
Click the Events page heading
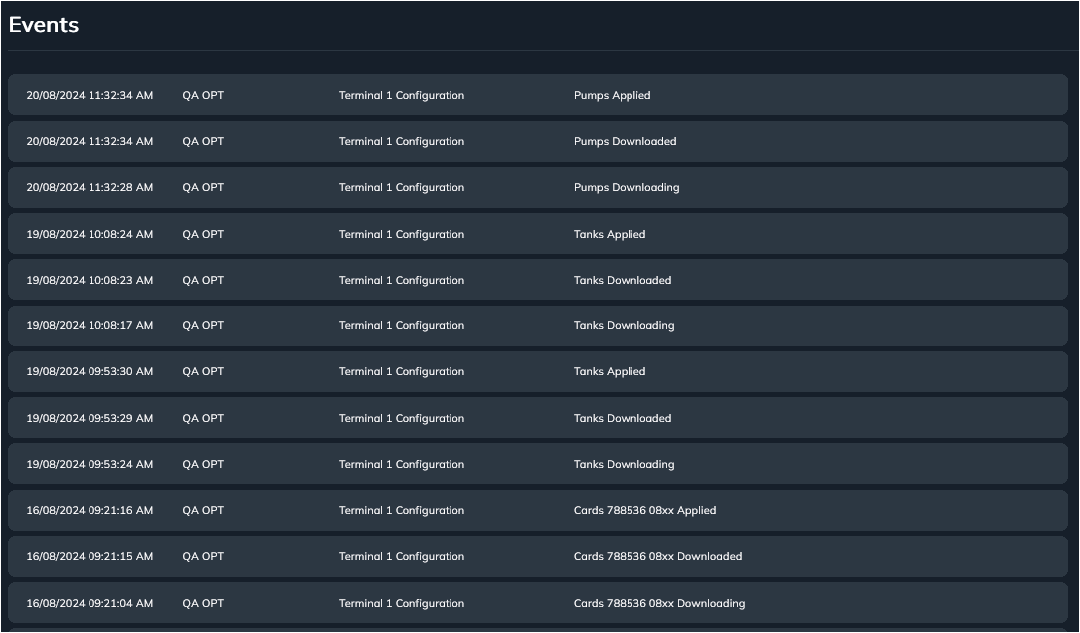(44, 25)
